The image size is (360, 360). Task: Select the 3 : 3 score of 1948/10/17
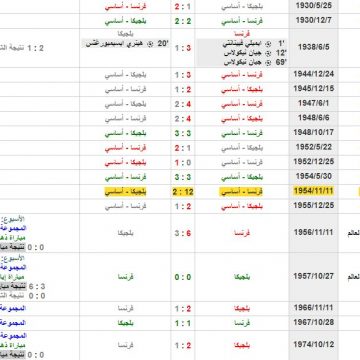click(183, 133)
